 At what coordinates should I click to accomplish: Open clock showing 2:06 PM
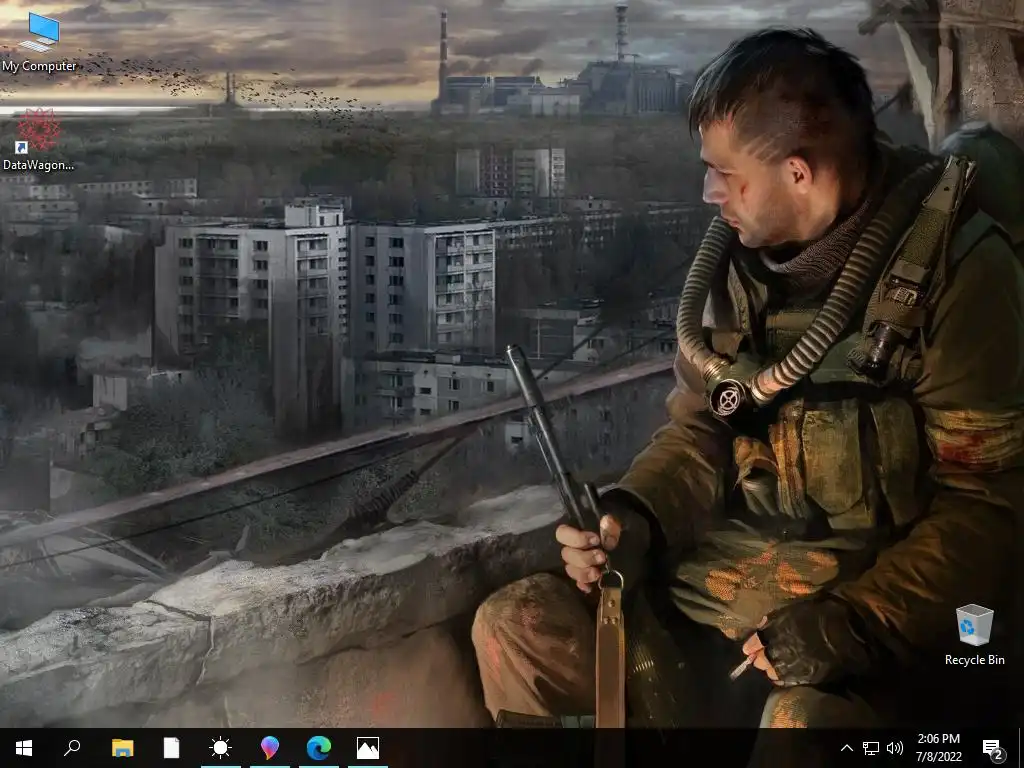[938, 748]
